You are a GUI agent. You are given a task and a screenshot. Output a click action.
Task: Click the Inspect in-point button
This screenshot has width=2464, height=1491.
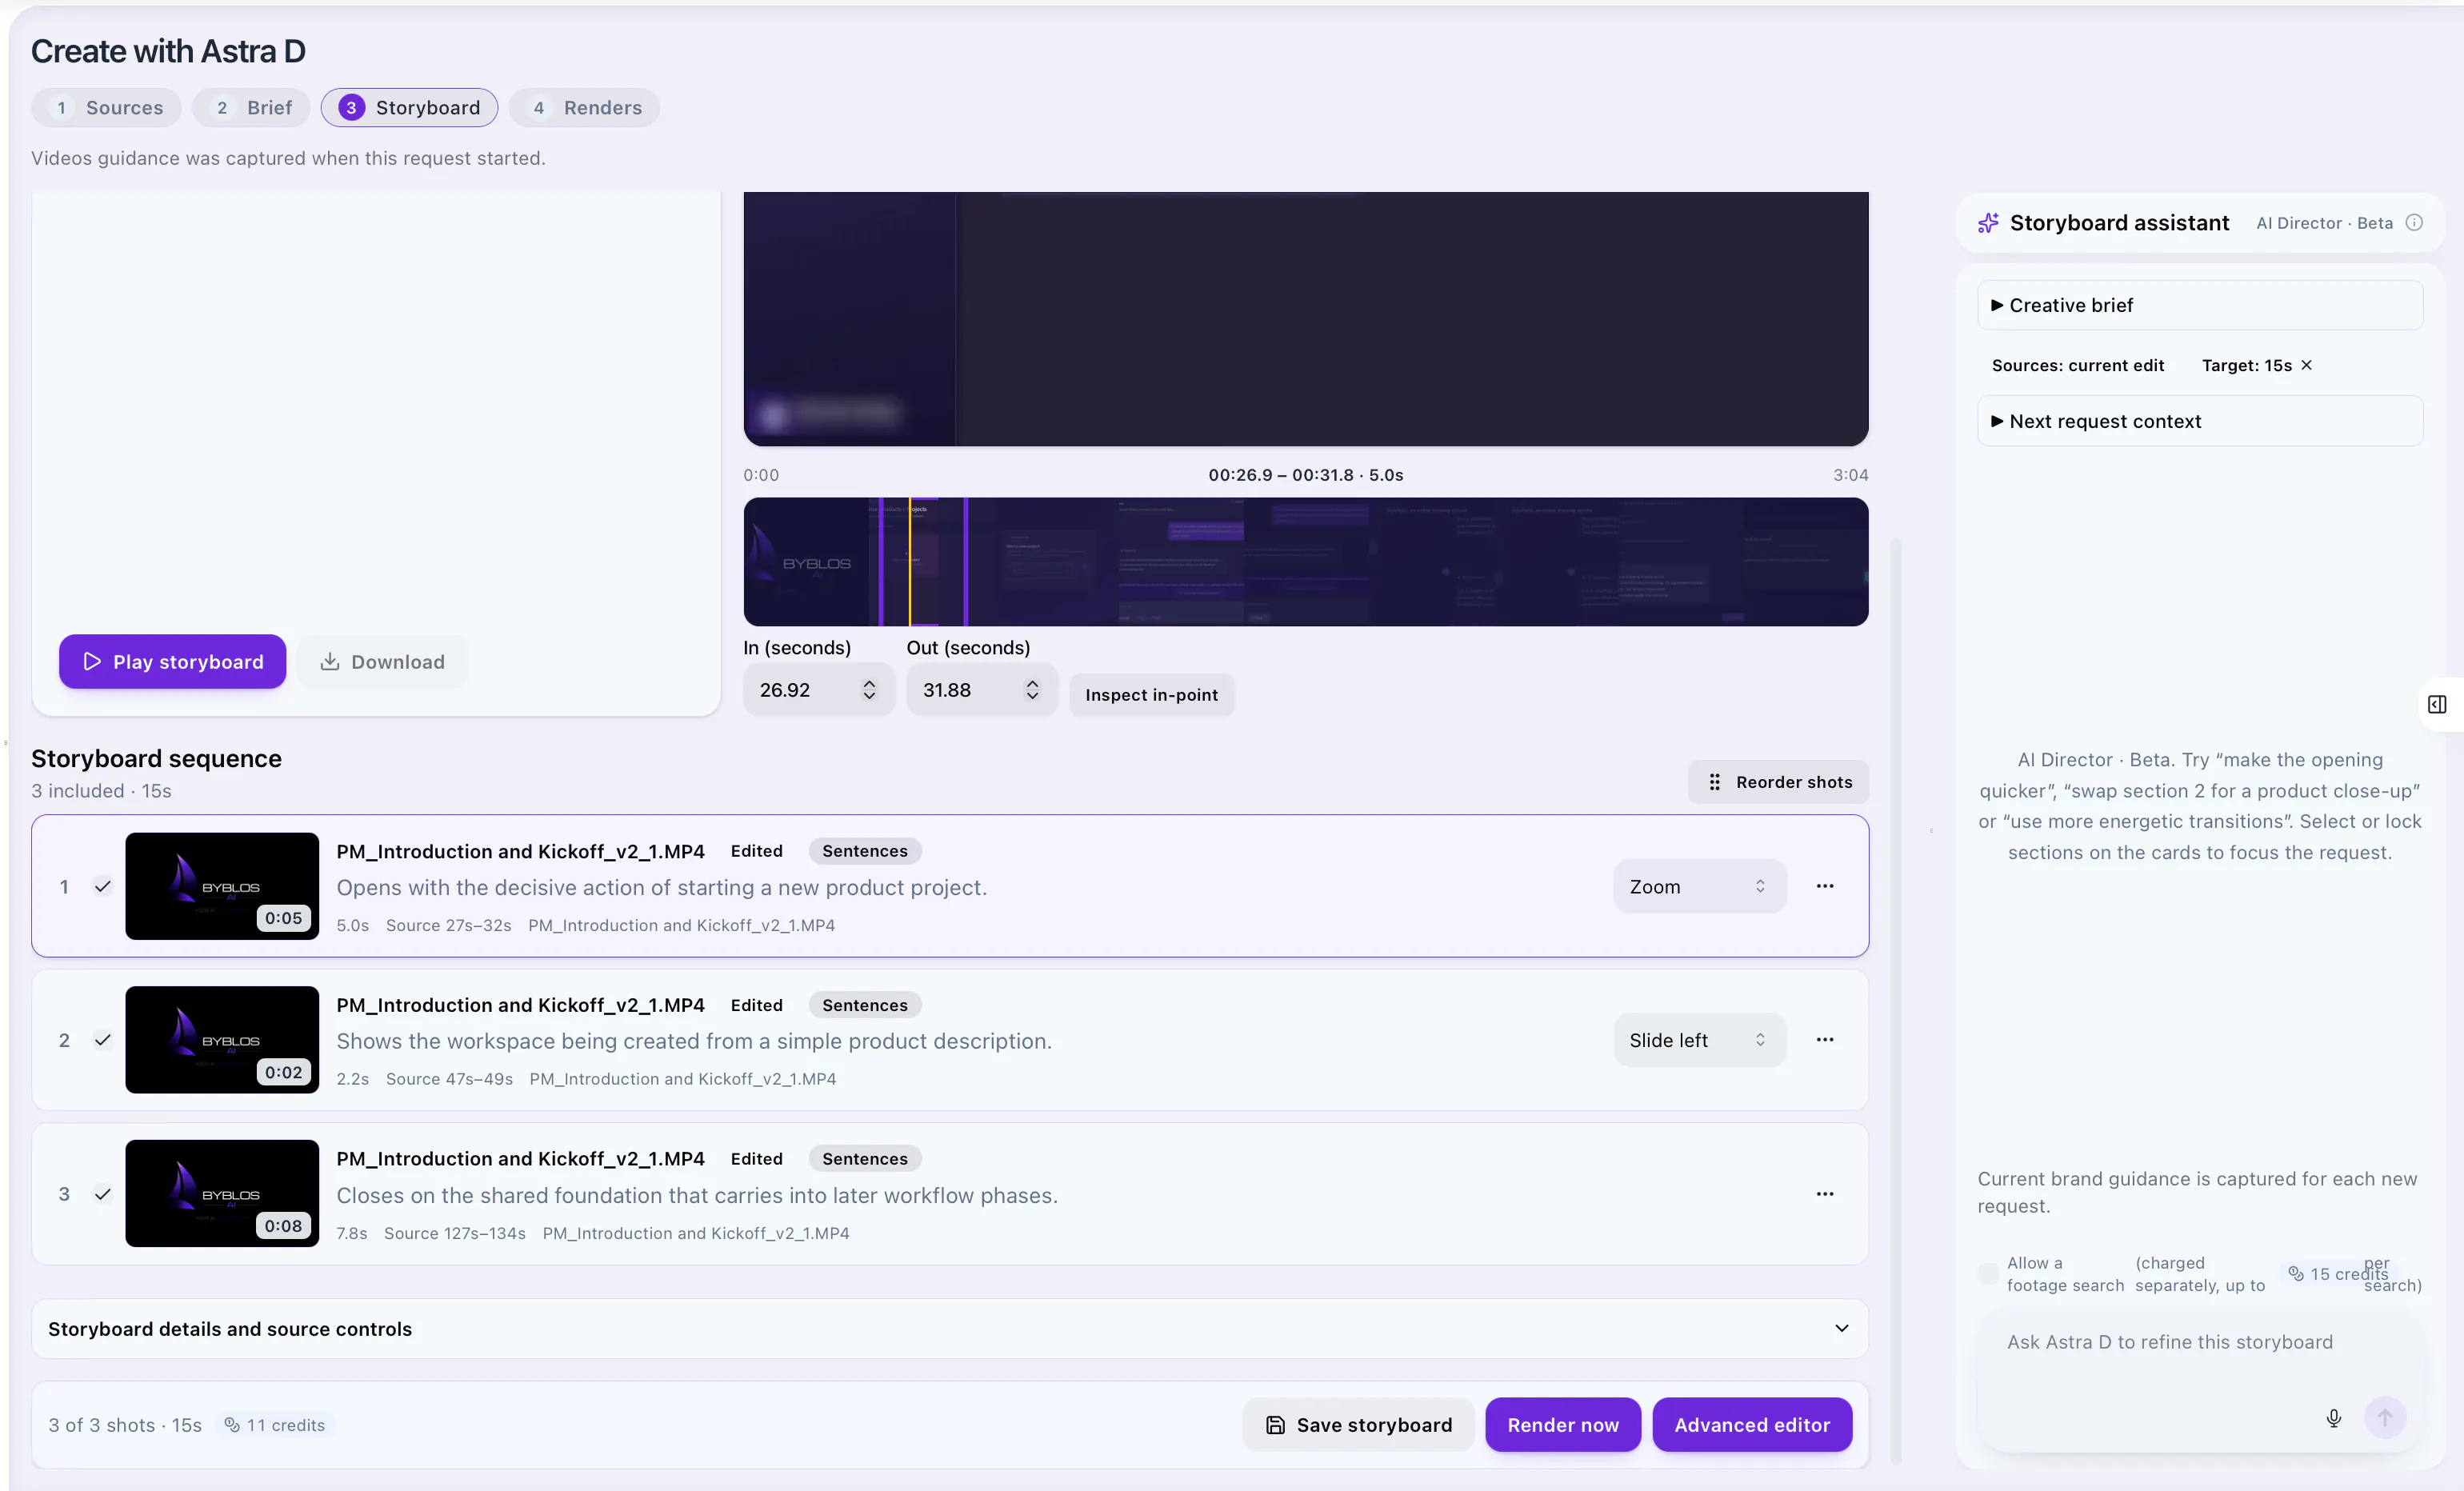point(1151,695)
